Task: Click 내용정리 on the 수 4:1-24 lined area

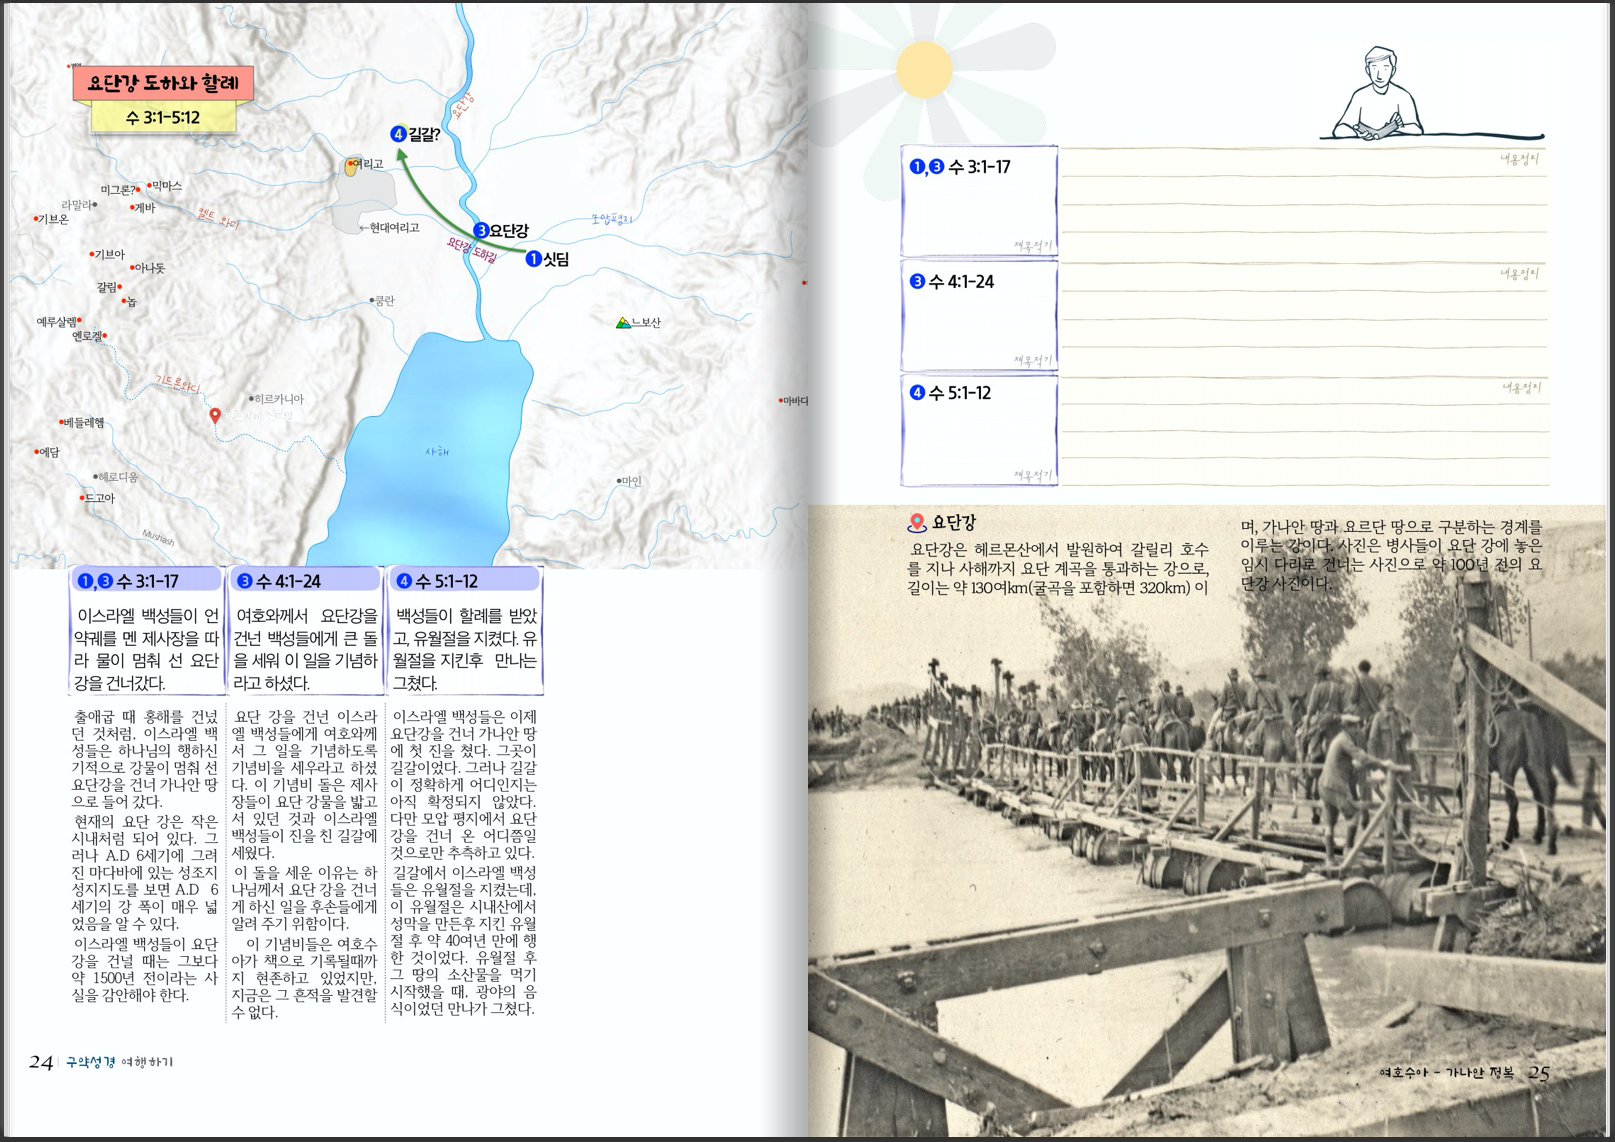Action: pyautogui.click(x=1520, y=273)
